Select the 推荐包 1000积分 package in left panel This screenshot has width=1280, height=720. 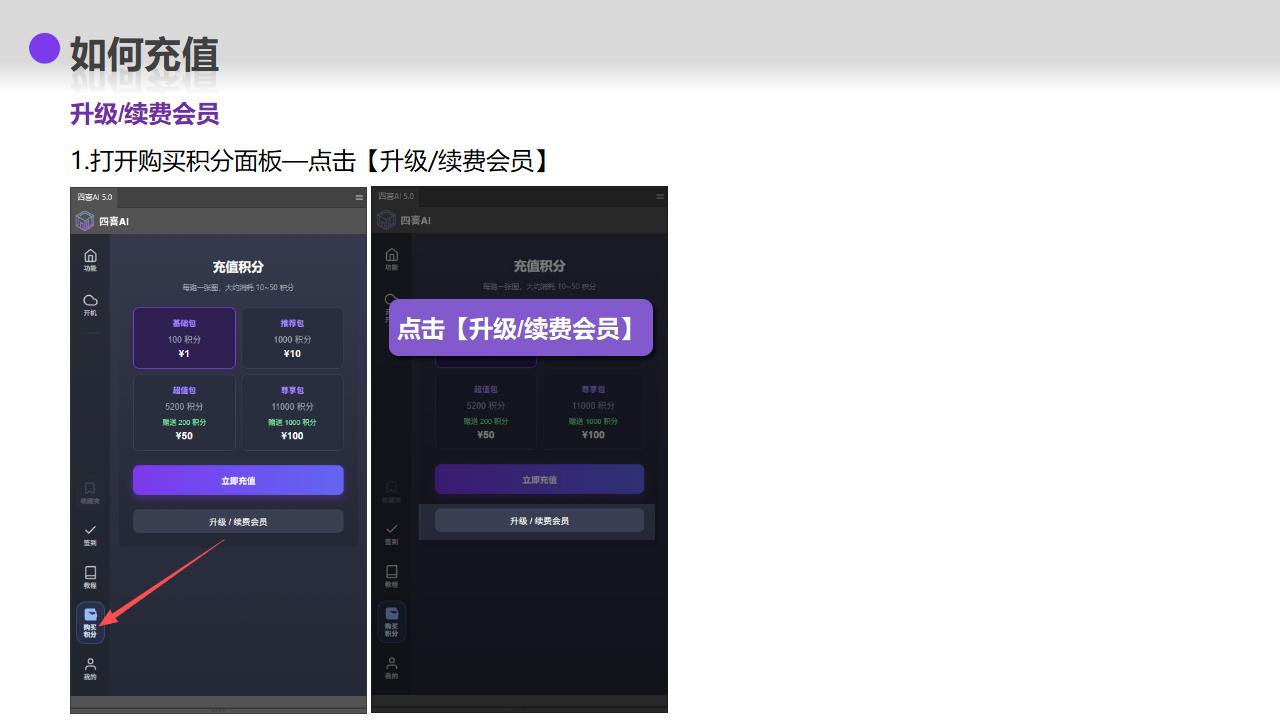pos(292,338)
